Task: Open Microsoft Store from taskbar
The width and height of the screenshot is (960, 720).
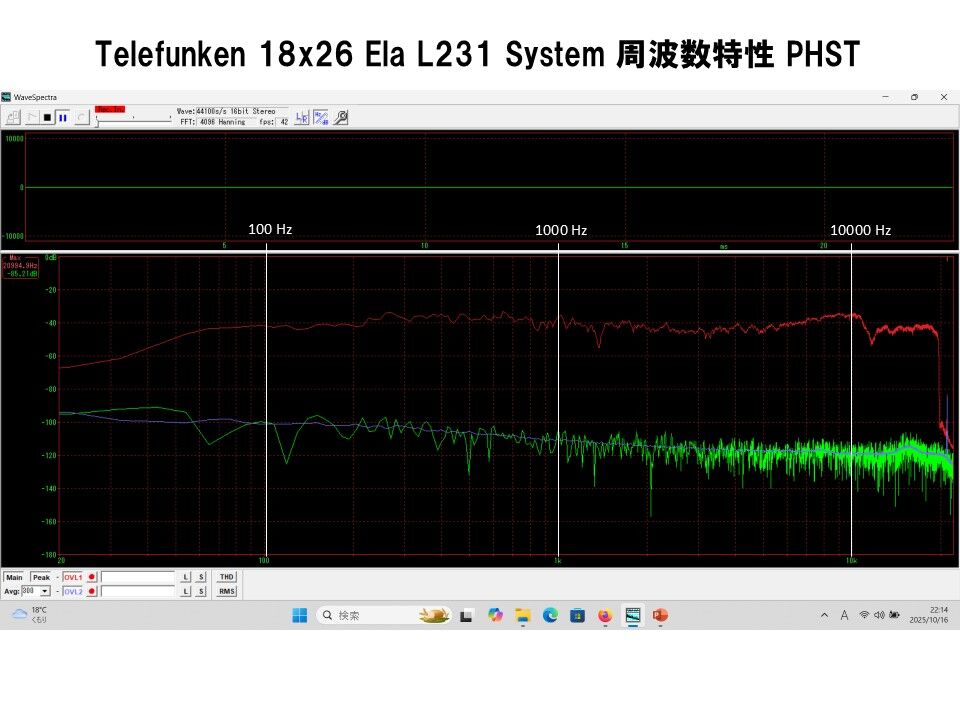Action: click(577, 615)
